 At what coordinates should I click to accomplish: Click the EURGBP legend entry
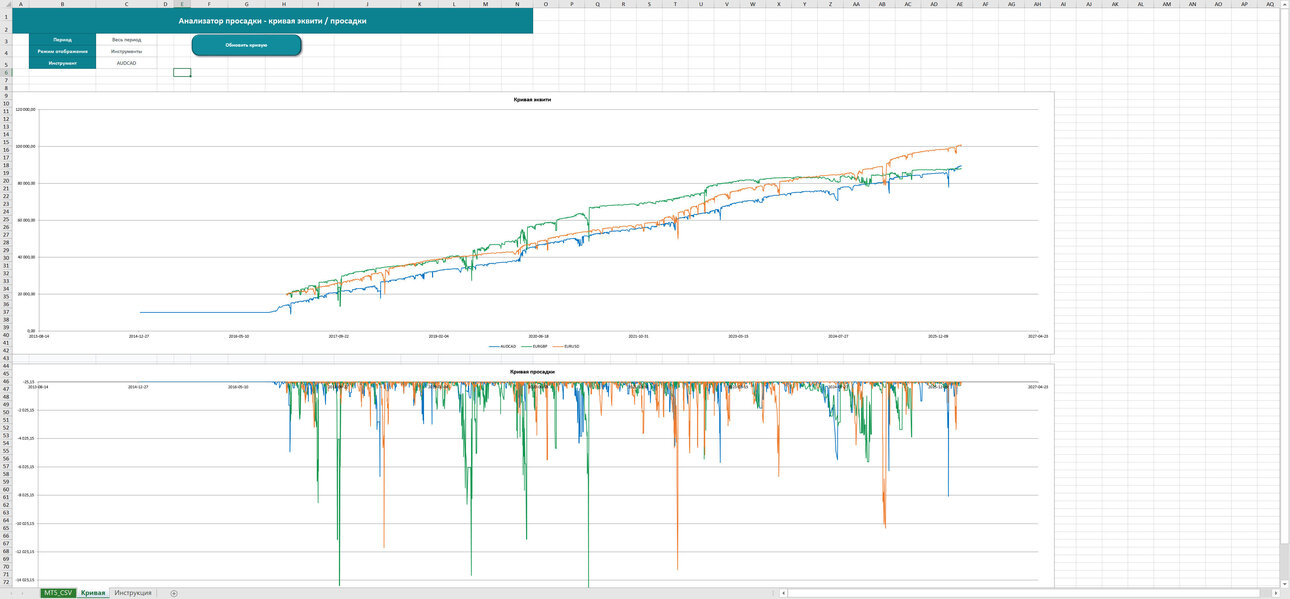[534, 346]
